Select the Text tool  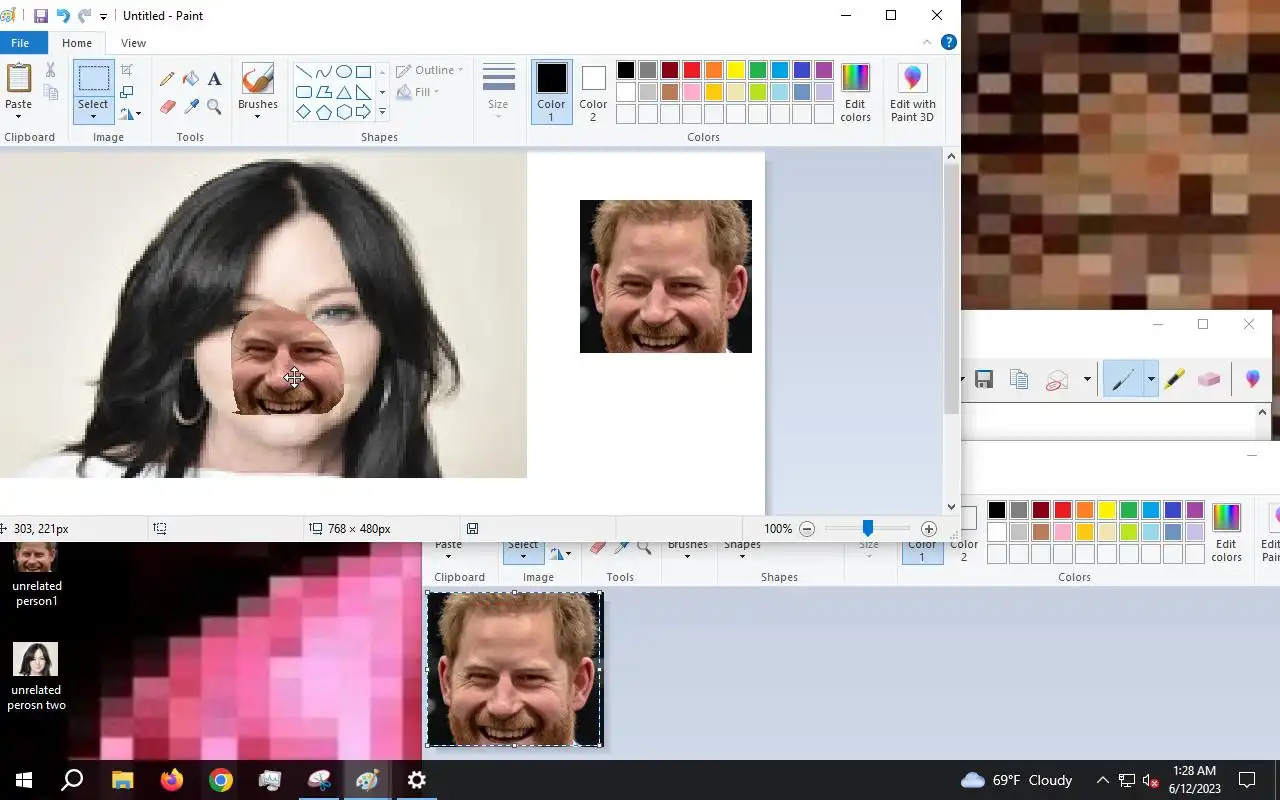click(214, 79)
